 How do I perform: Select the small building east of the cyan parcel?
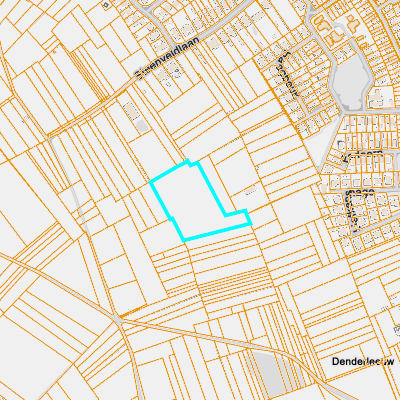[x=250, y=190]
